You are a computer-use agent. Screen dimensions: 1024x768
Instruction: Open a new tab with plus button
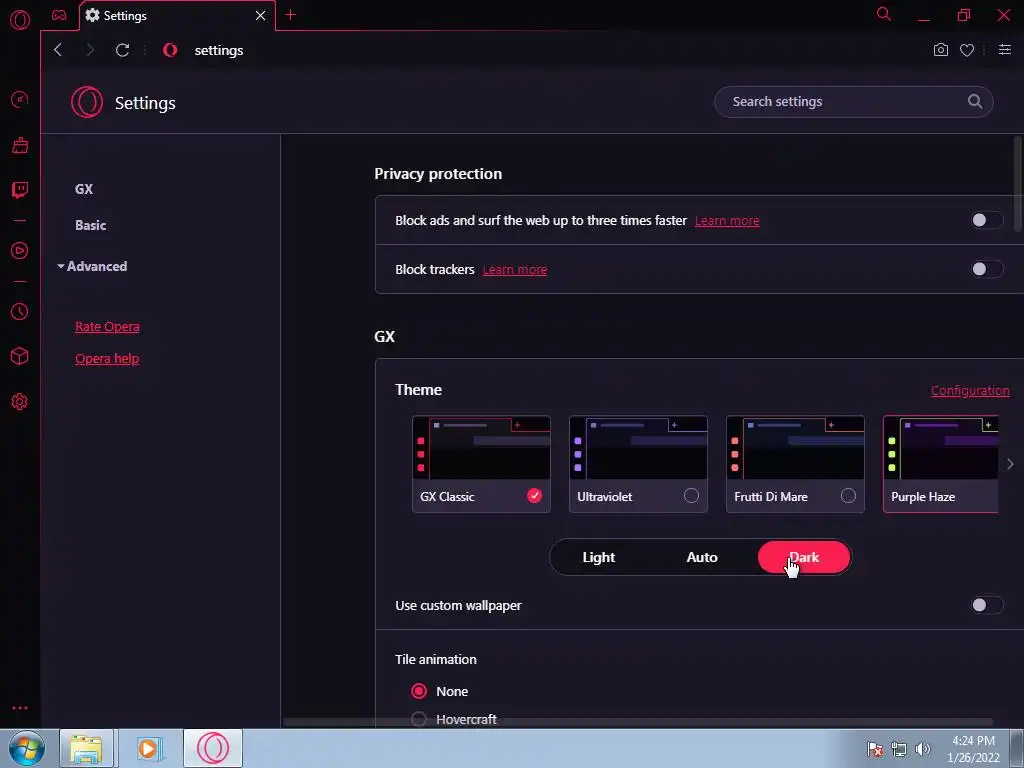[x=291, y=15]
